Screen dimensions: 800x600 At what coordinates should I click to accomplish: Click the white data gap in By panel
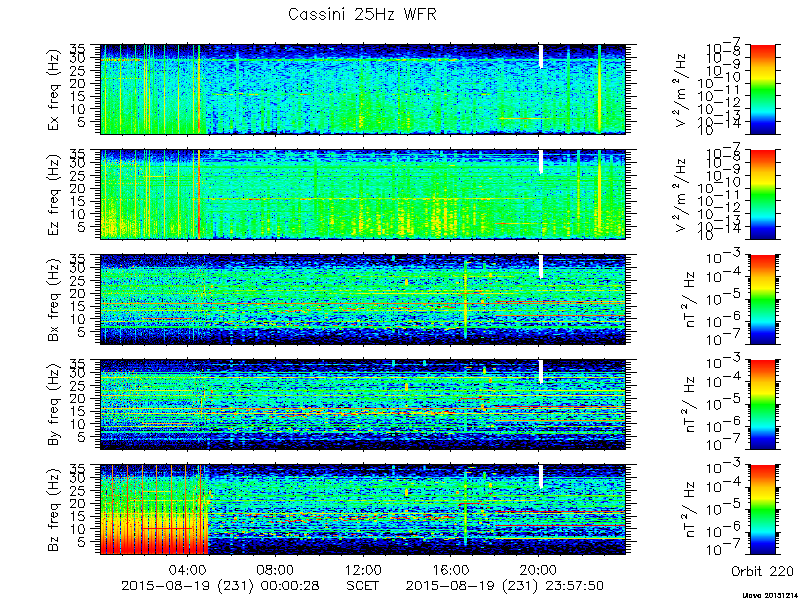coord(541,371)
